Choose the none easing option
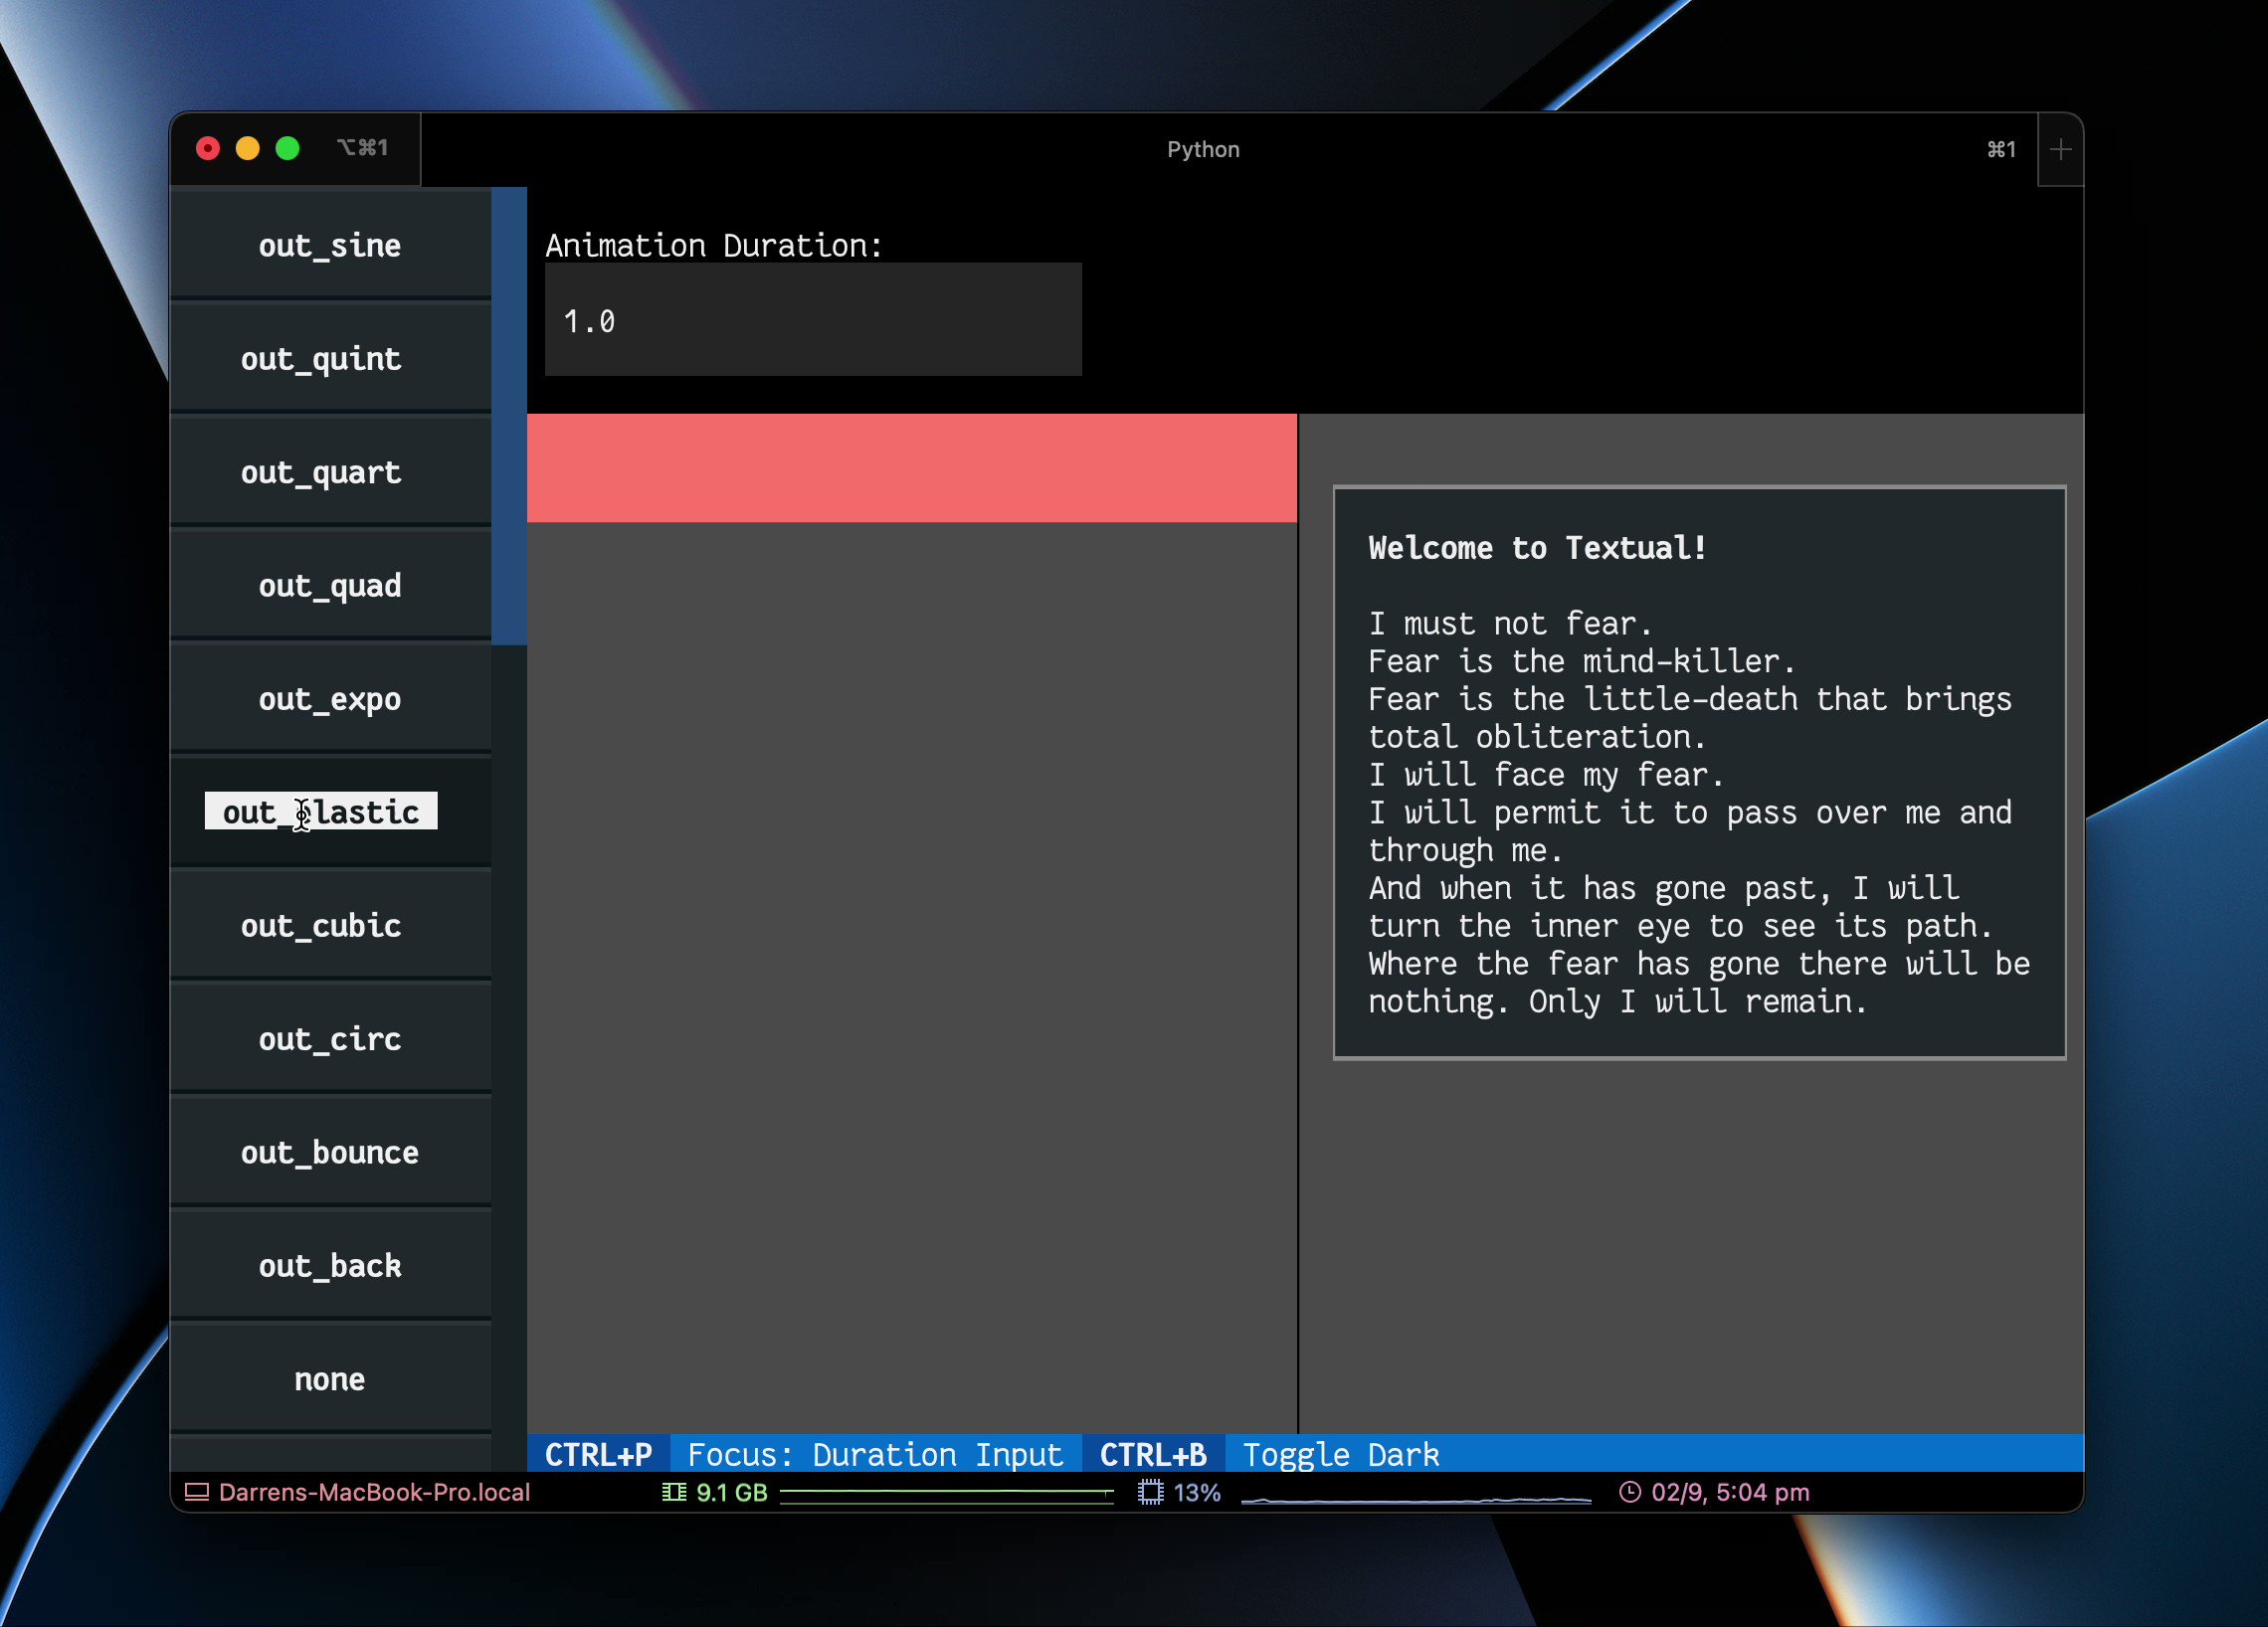Screen dimensions: 2268x1627 point(330,1378)
